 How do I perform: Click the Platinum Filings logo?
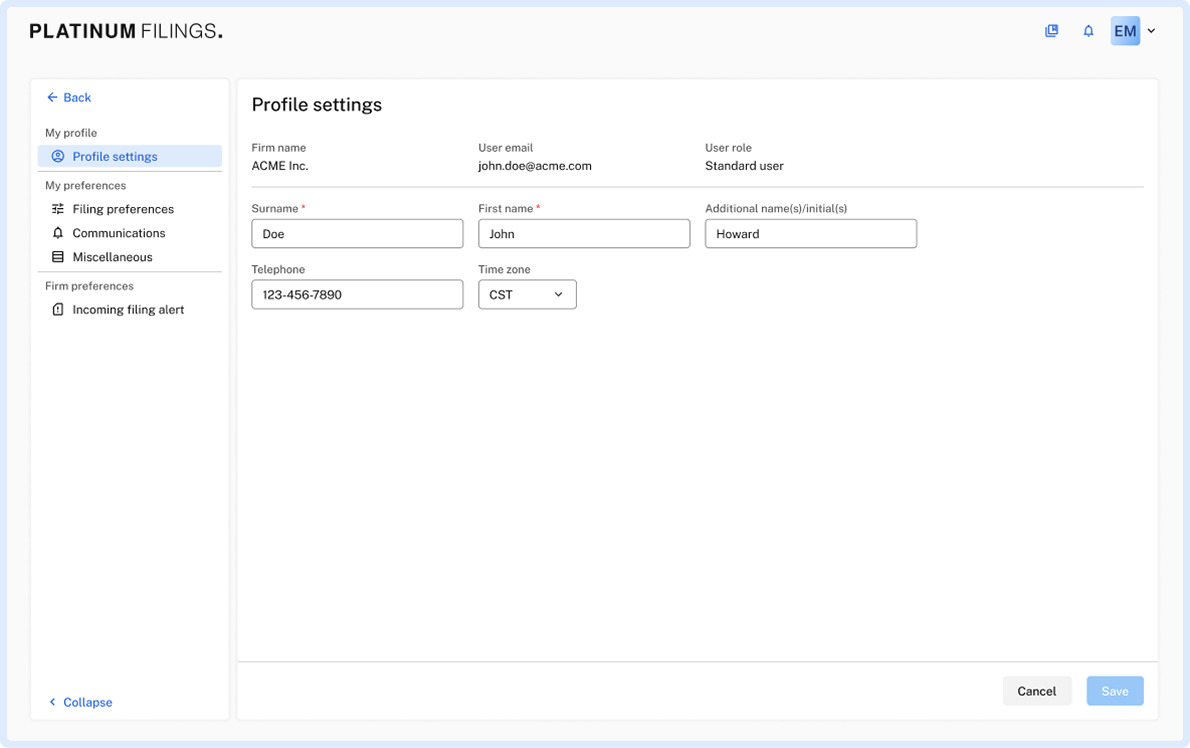126,31
